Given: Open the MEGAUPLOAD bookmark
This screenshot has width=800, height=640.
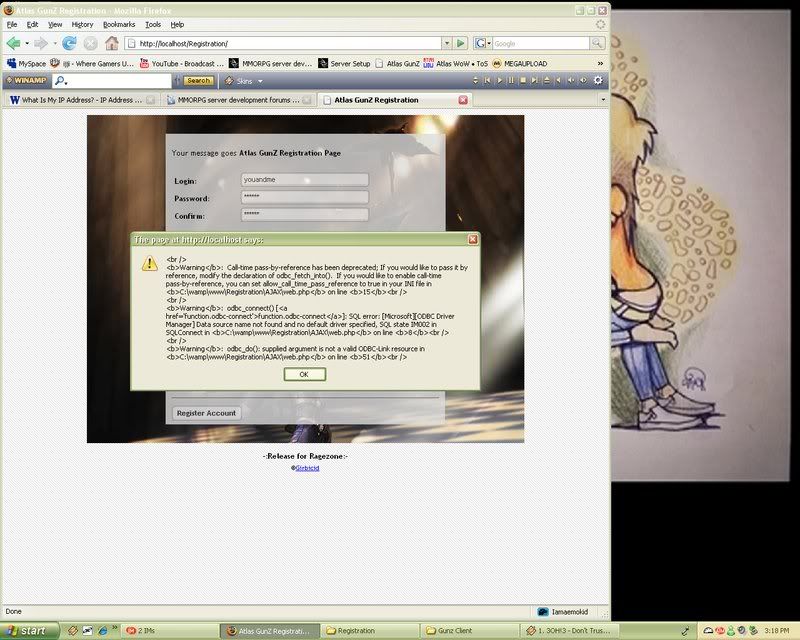Looking at the screenshot, I should (x=519, y=64).
